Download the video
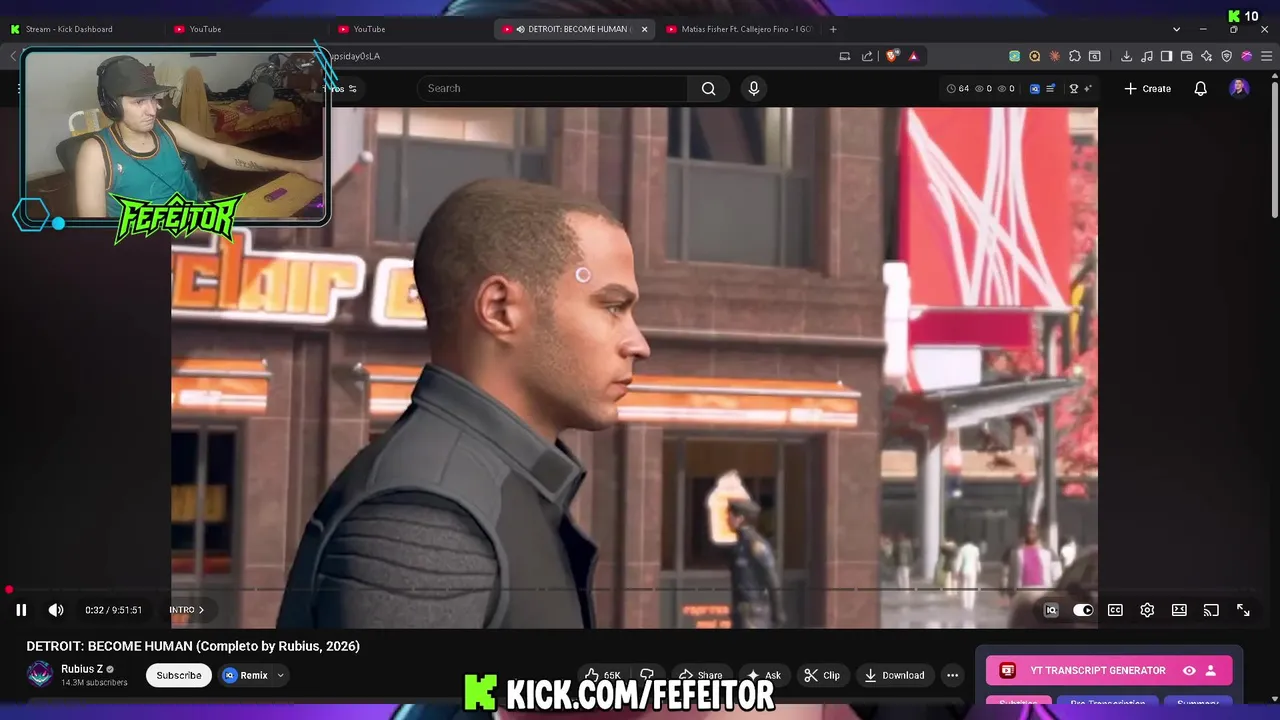This screenshot has height=720, width=1280. 894,675
